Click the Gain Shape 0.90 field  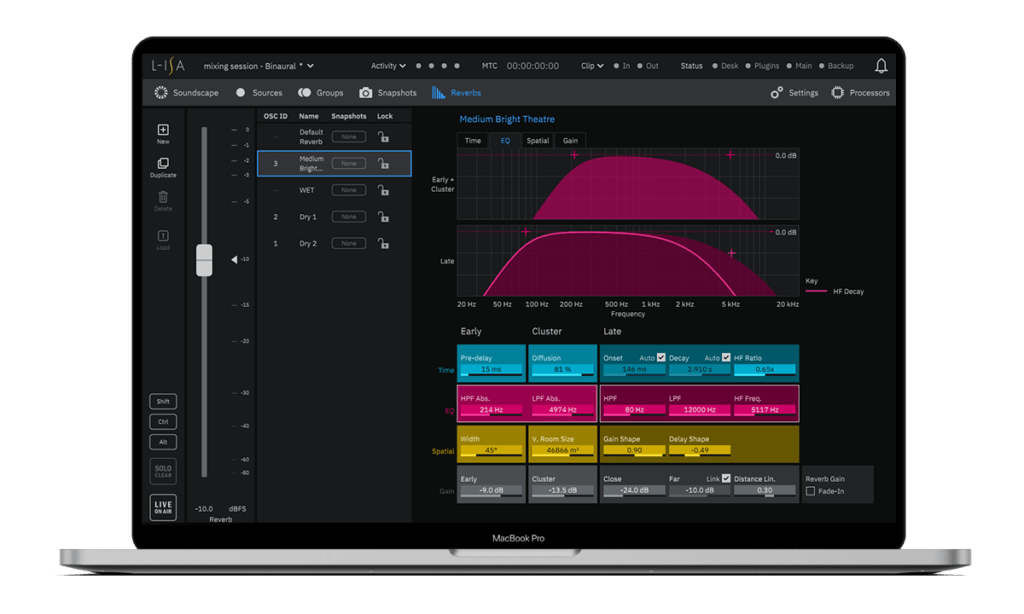point(634,451)
